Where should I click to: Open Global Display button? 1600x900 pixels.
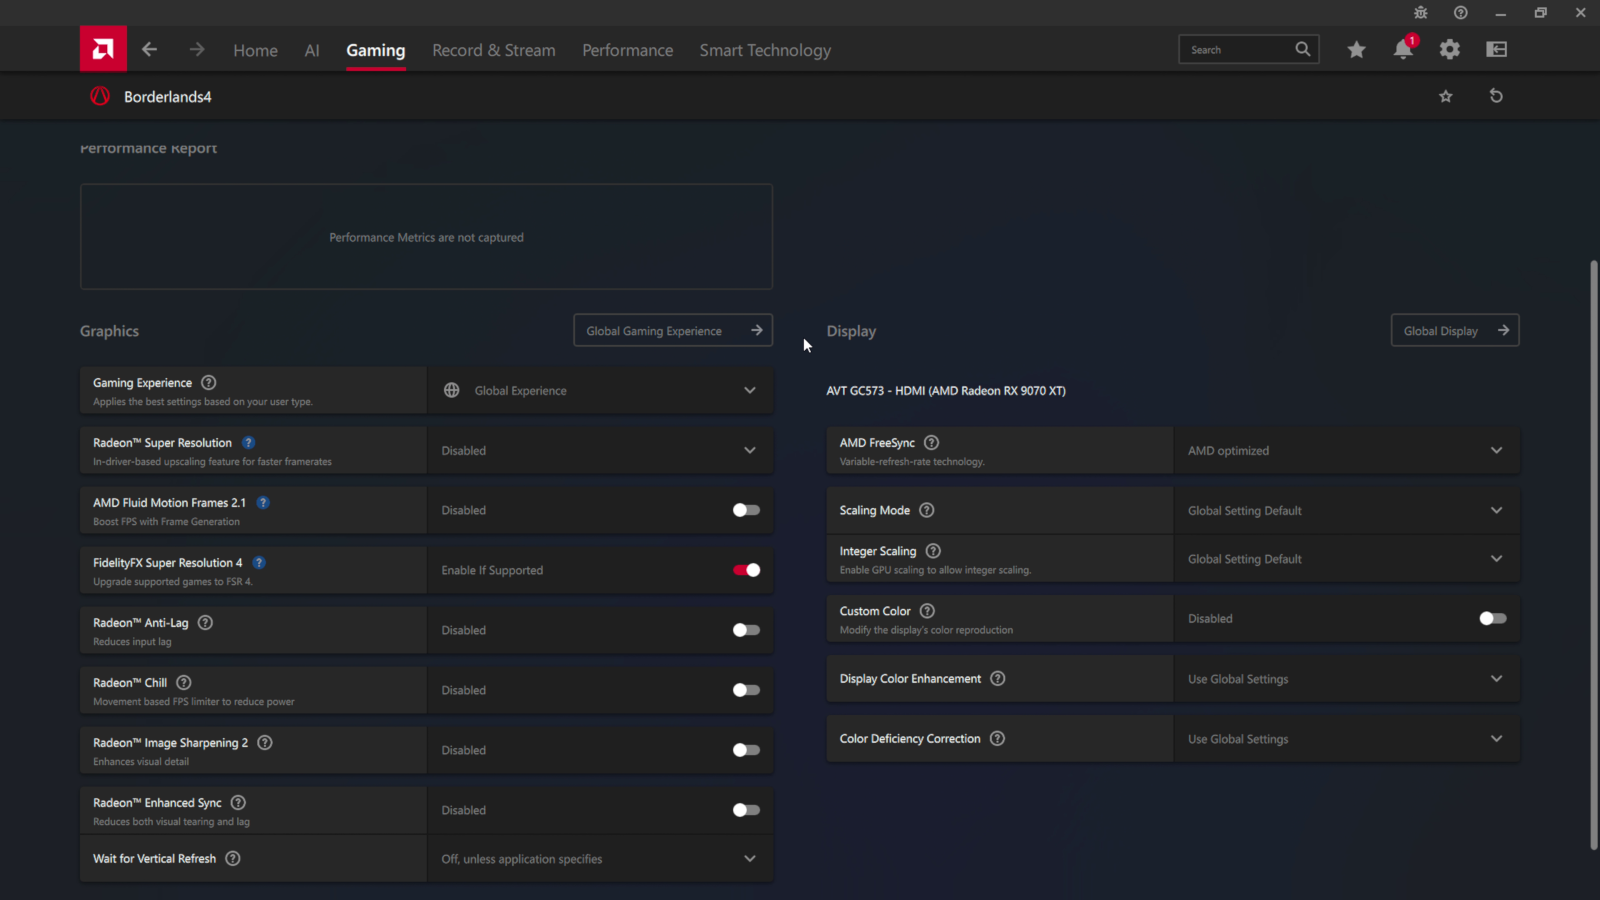[1455, 331]
